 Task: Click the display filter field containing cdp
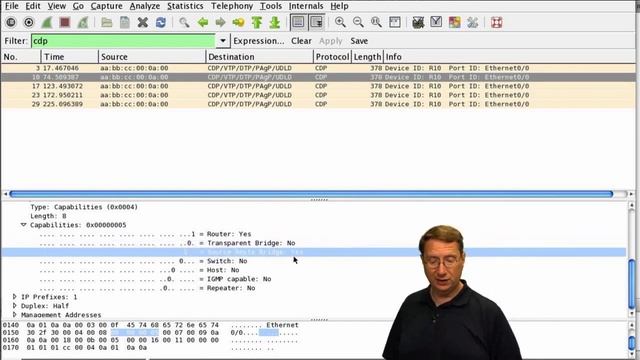click(x=123, y=41)
